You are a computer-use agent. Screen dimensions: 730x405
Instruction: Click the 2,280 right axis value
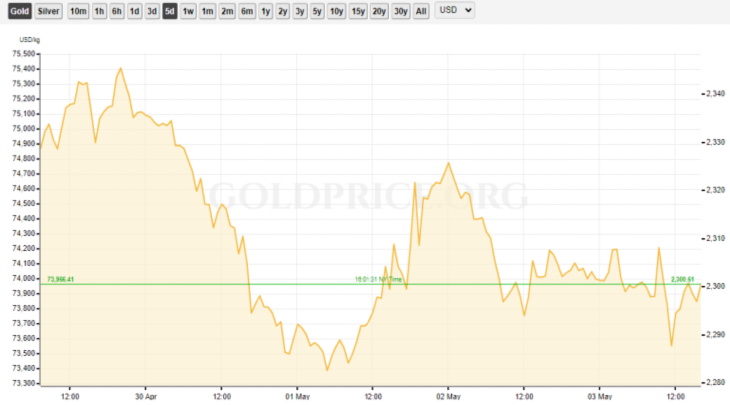(716, 382)
